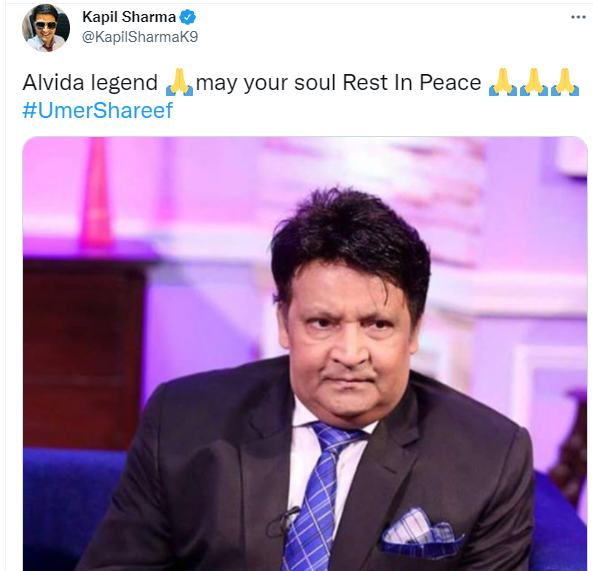Click last praying hands emoji in tweet
The height and width of the screenshot is (571, 593).
565,82
